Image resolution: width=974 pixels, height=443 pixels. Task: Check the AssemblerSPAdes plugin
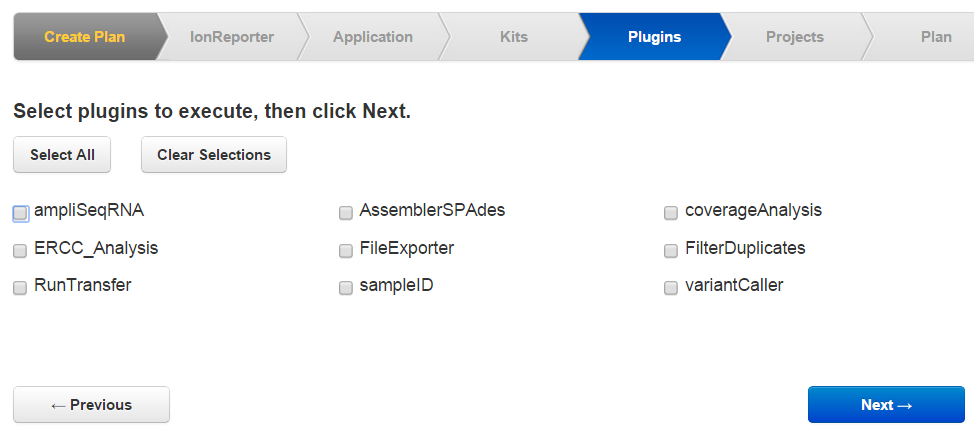tap(346, 213)
